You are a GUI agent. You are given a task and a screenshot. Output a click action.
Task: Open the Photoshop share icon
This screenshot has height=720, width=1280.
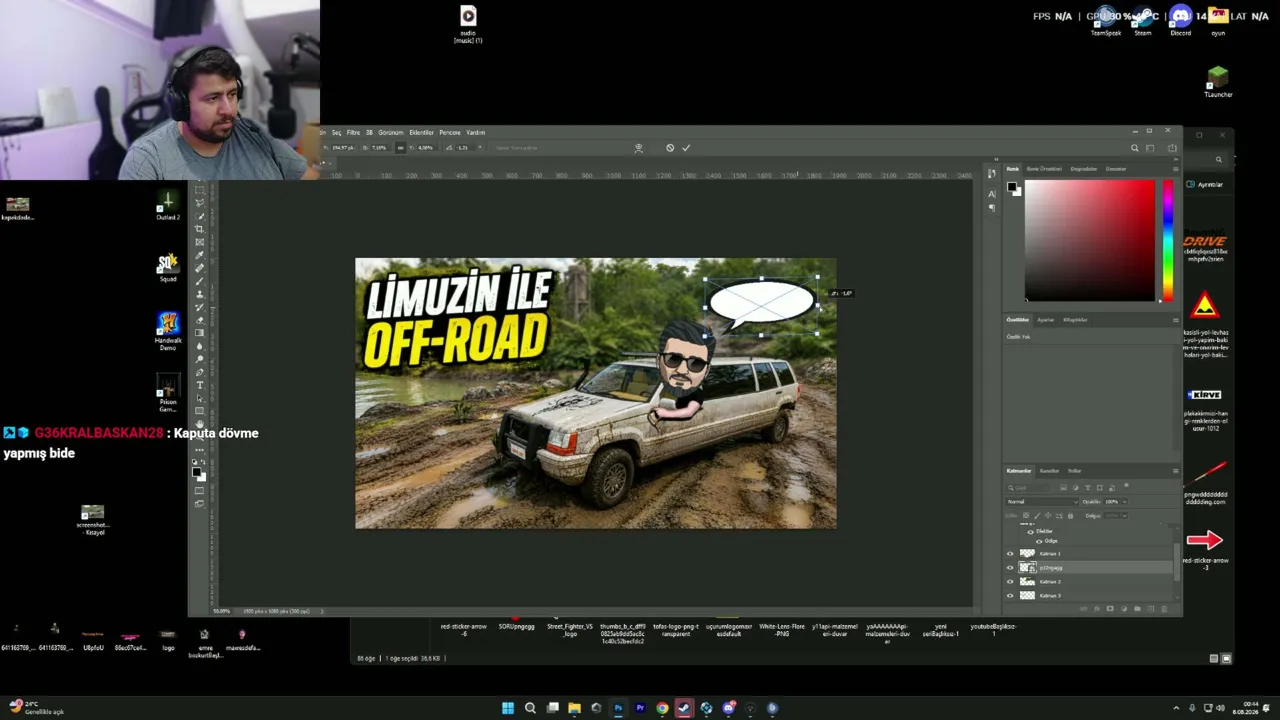[1172, 148]
